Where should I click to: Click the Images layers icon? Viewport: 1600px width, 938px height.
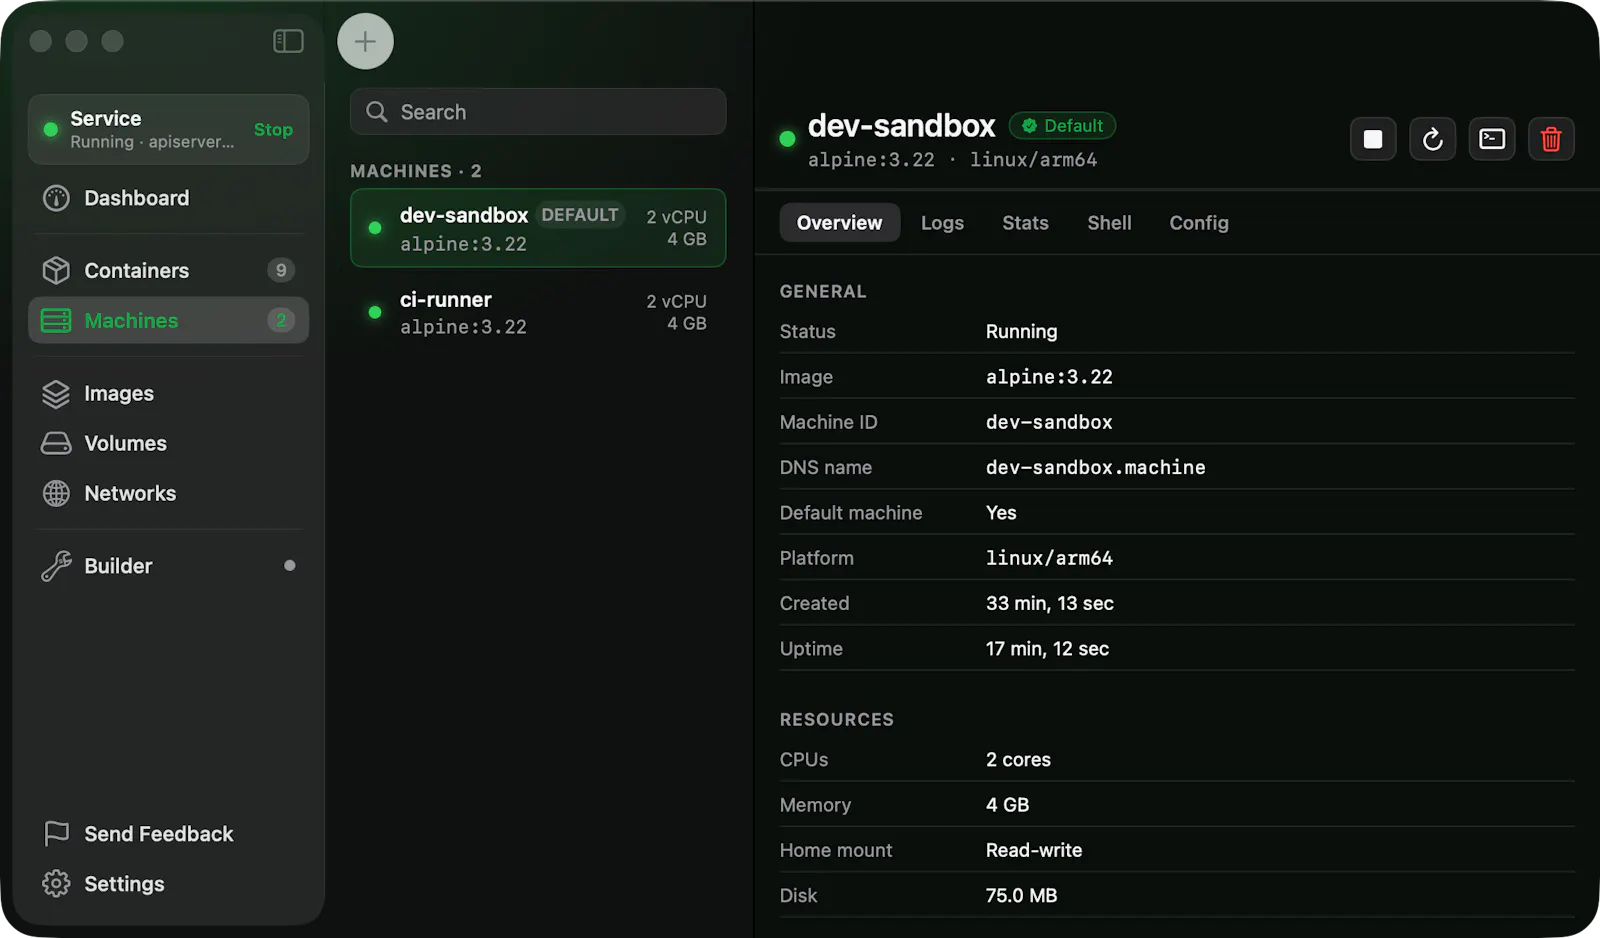click(x=56, y=394)
